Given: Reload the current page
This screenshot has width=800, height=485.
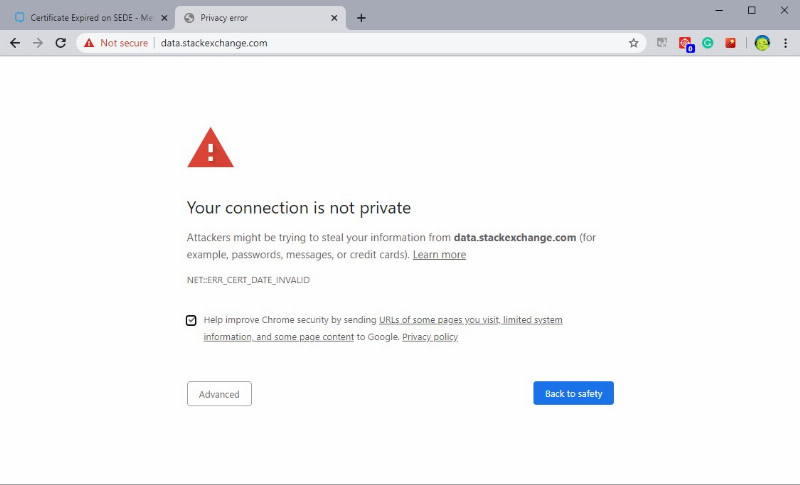Looking at the screenshot, I should [60, 43].
